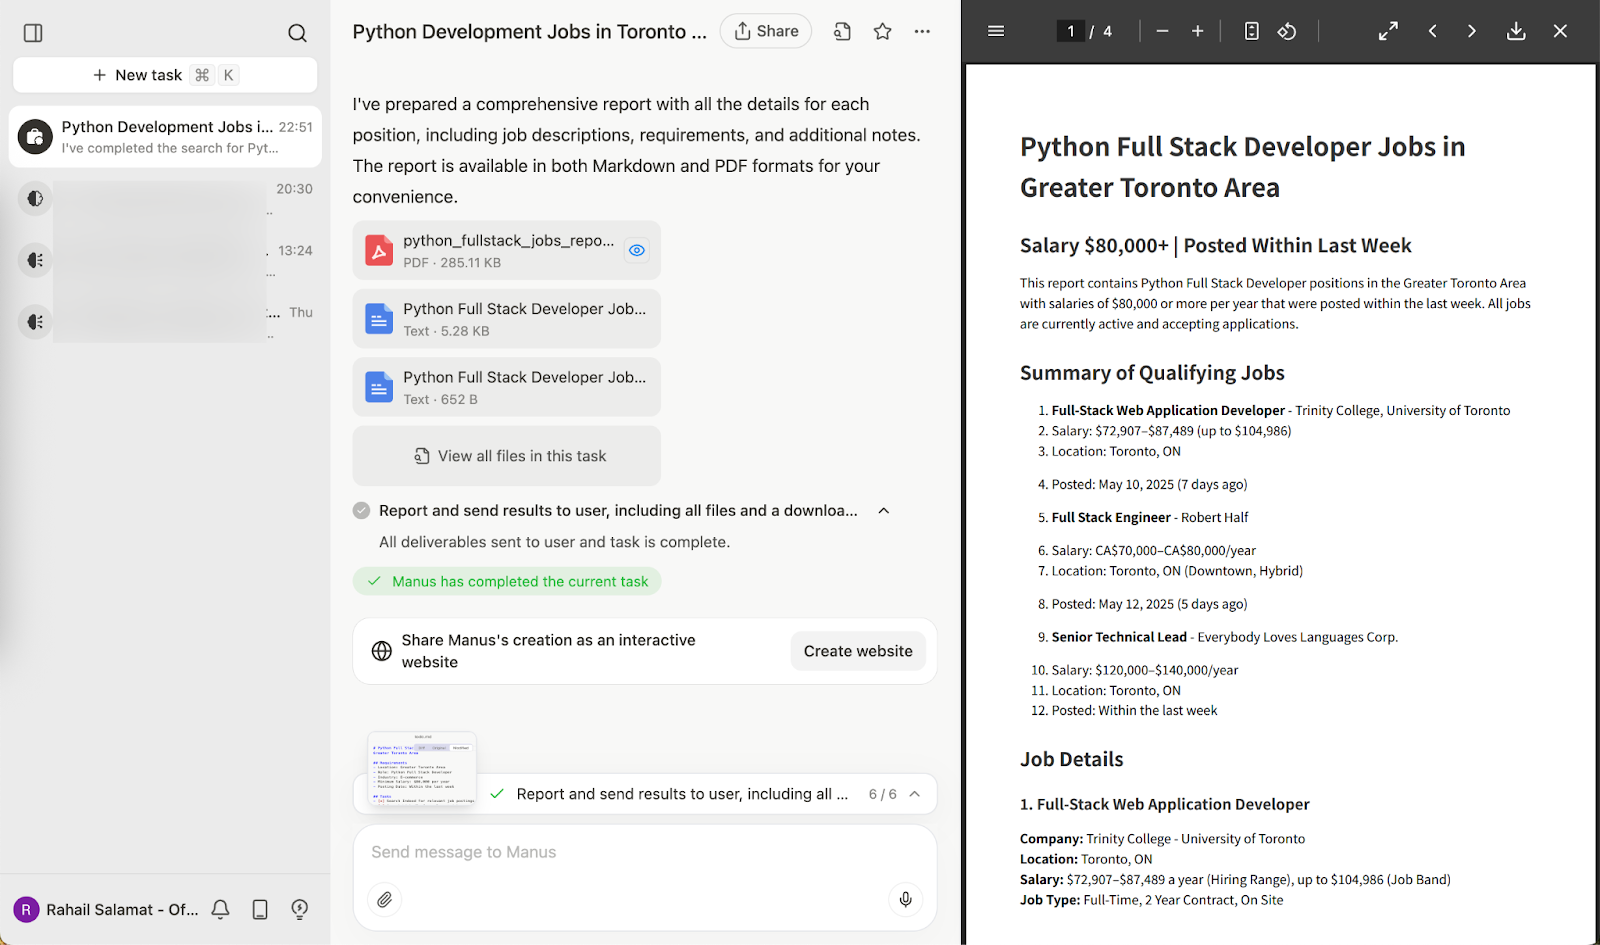The image size is (1600, 945).
Task: Click Manus has completed the current task badge
Action: [x=507, y=581]
